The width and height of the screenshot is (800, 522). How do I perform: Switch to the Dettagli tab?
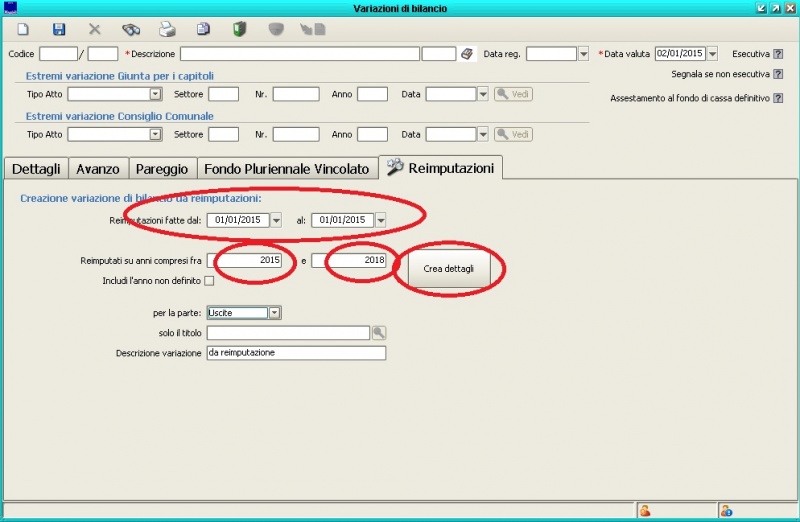pos(36,169)
